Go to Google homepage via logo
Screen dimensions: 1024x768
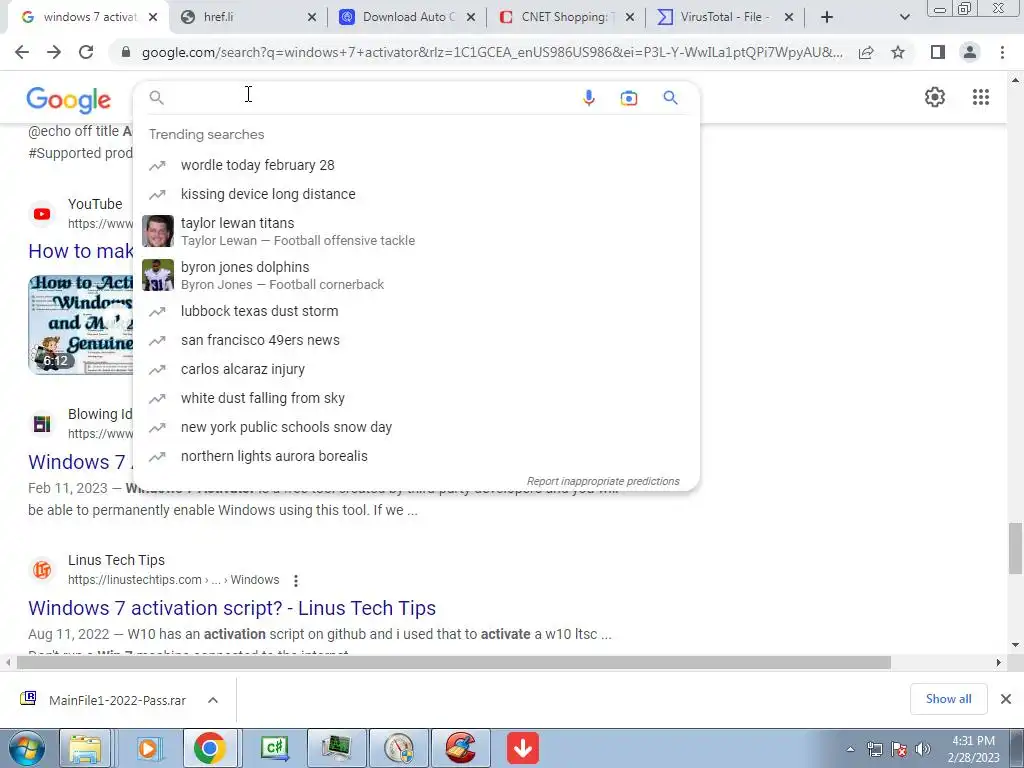coord(69,100)
